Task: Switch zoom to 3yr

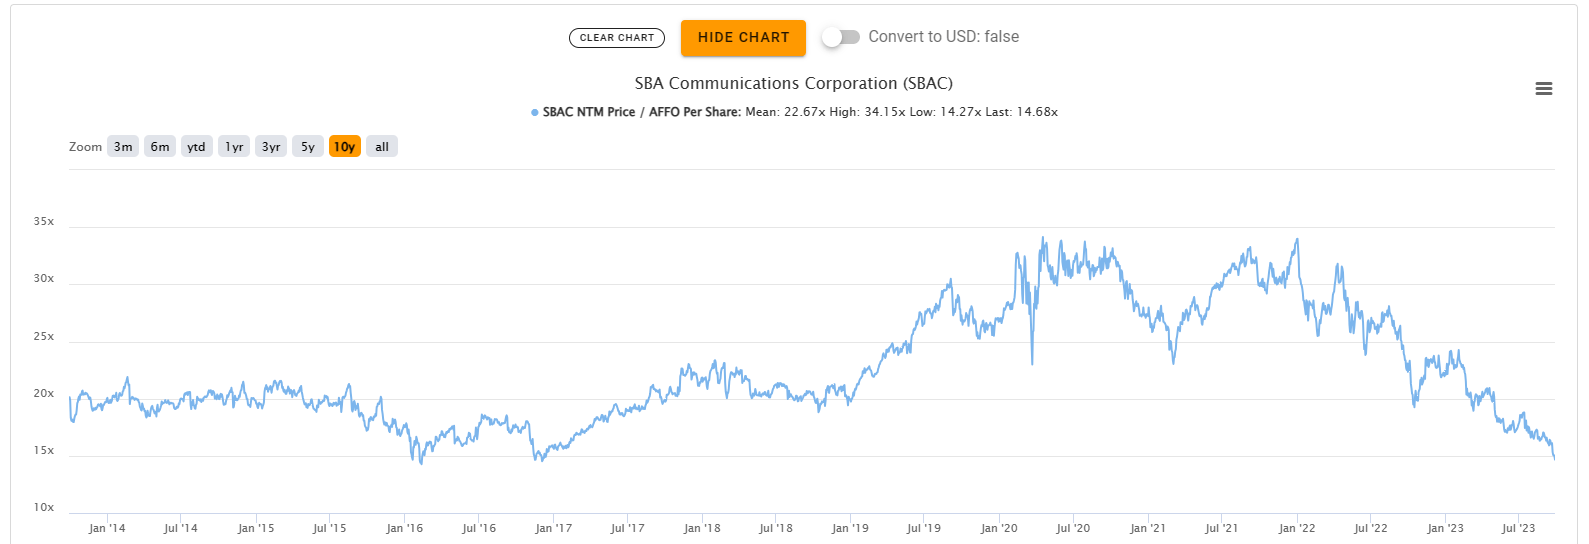Action: coord(271,147)
